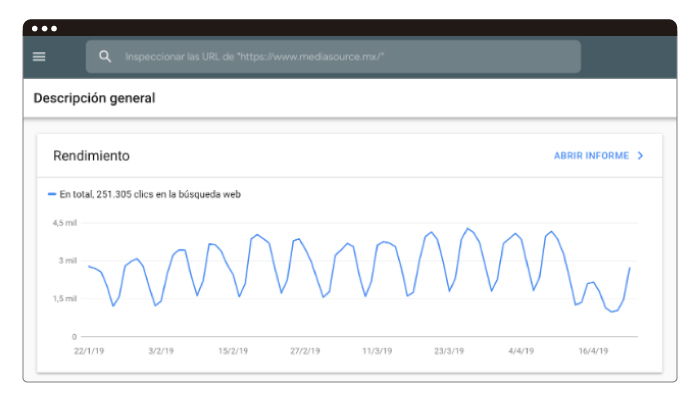The height and width of the screenshot is (407, 700).
Task: Open the ABRIR INFORME report link
Action: click(x=591, y=156)
